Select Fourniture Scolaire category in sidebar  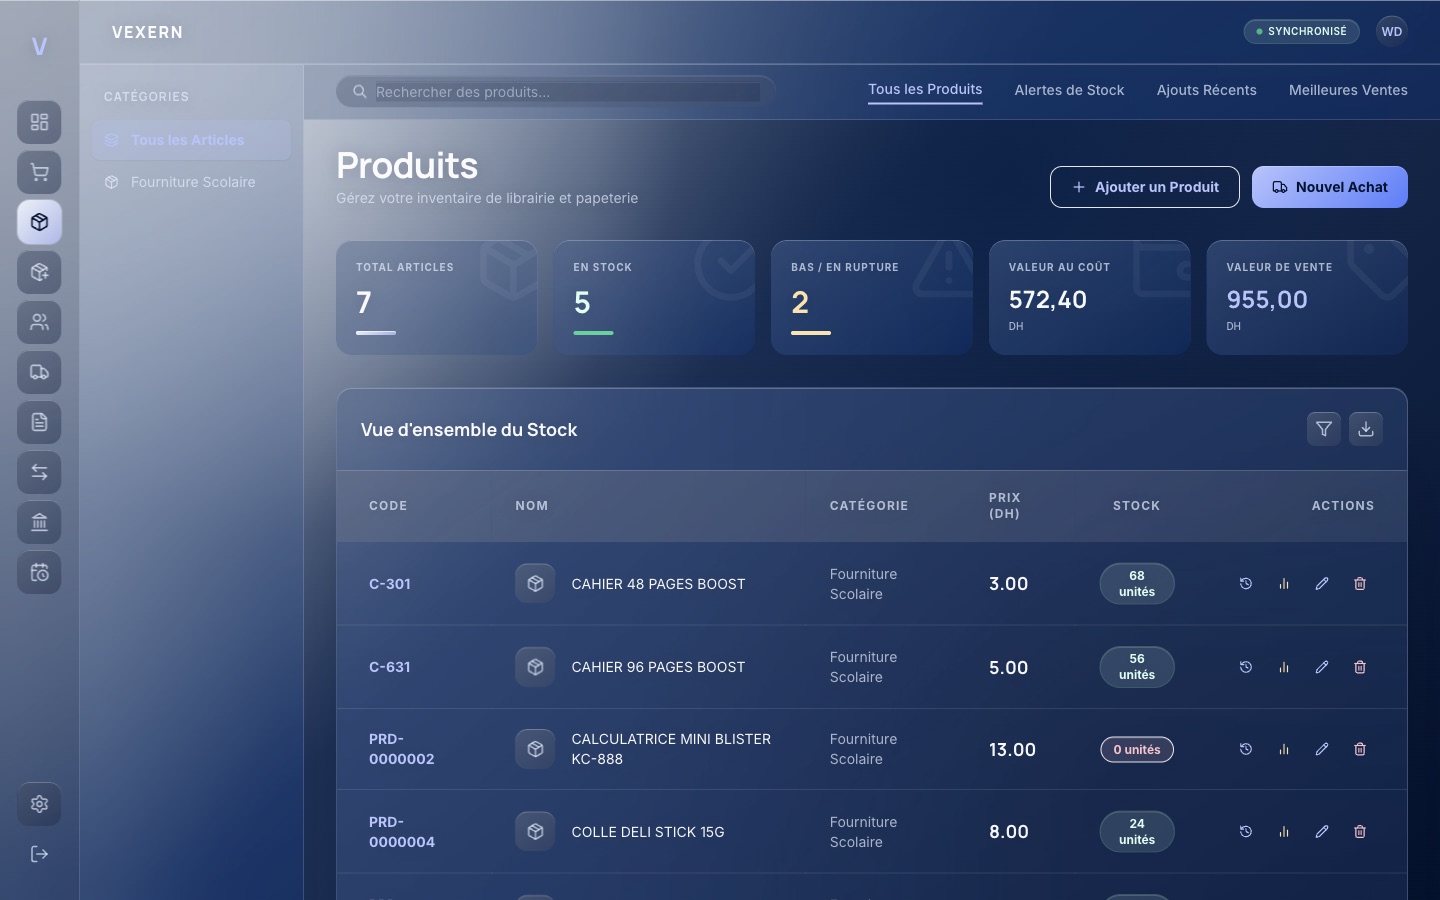[x=191, y=182]
